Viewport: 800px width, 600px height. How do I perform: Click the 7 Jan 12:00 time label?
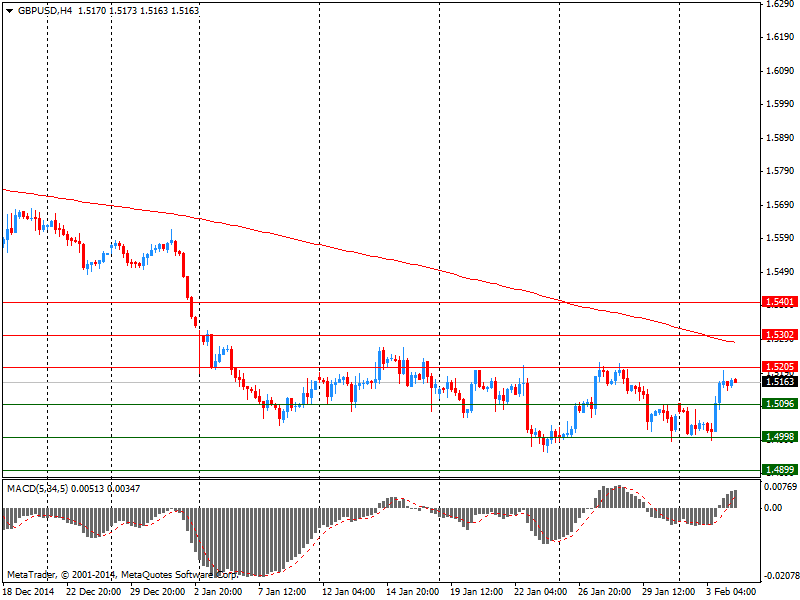pyautogui.click(x=282, y=592)
